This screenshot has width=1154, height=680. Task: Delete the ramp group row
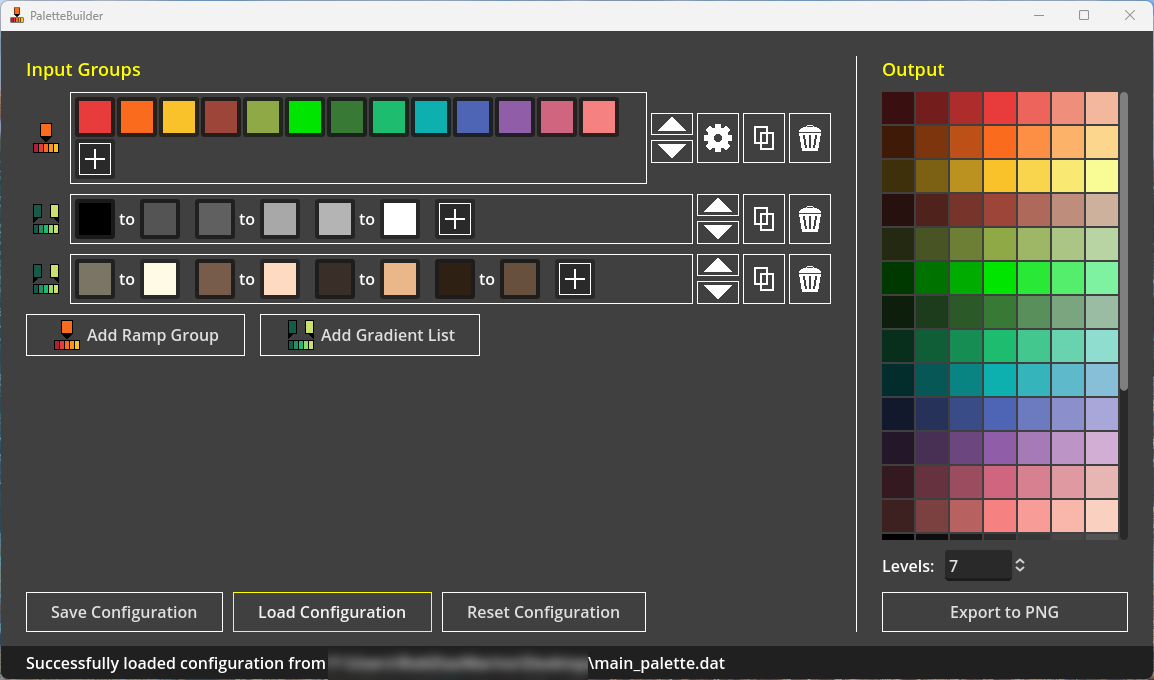tap(810, 138)
